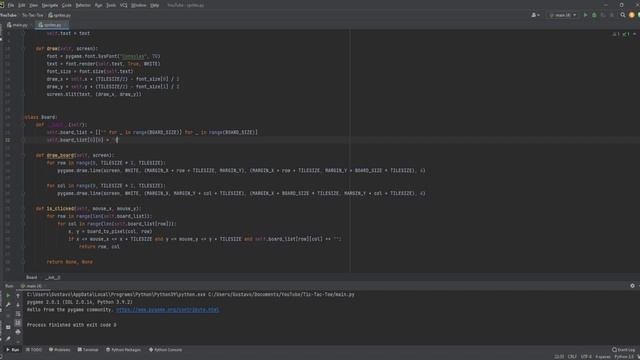Click the up arrow icon in Run panel
Viewport: 640px width, 360px height.
(x=18, y=296)
